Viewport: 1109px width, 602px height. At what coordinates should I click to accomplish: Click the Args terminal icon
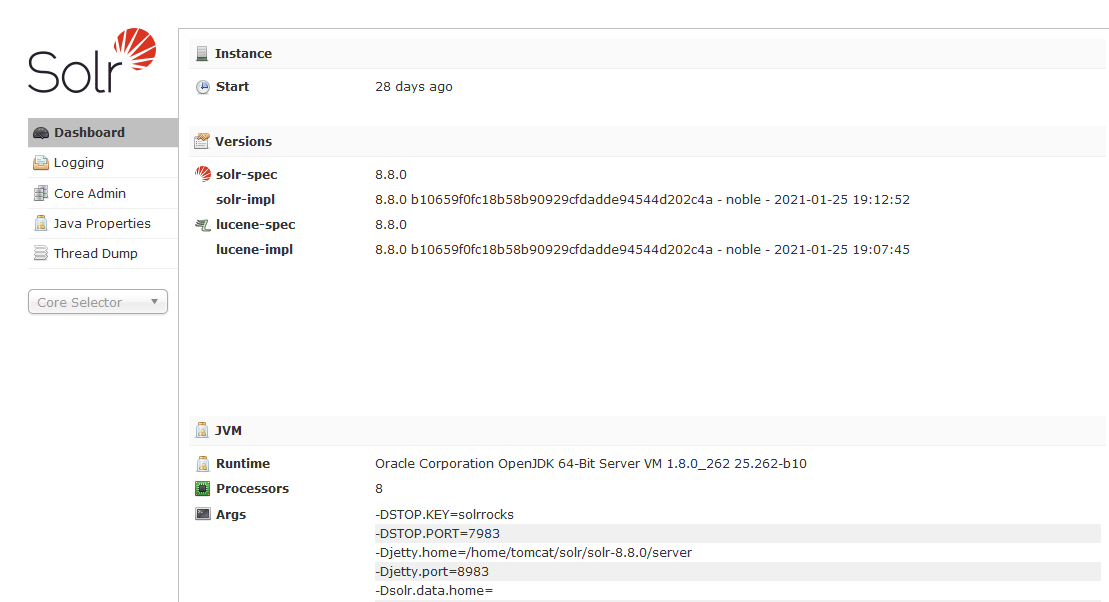tap(203, 514)
